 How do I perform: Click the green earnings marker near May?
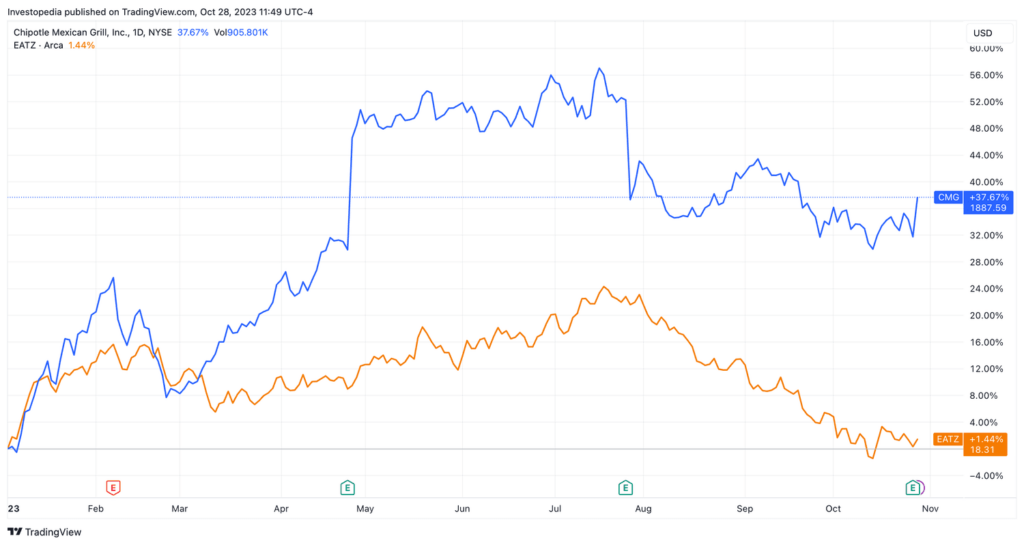click(x=347, y=488)
